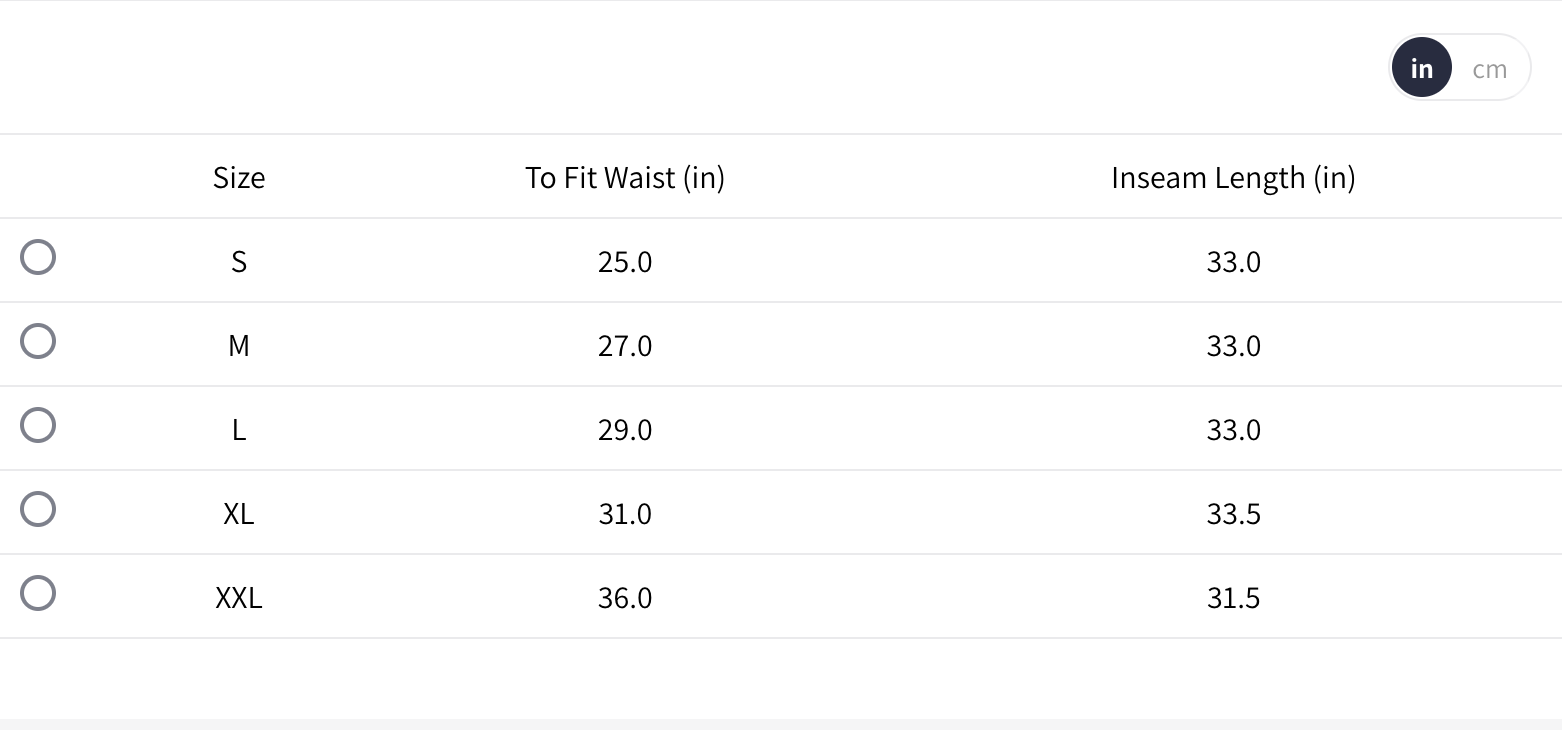Click the L size label

pyautogui.click(x=239, y=430)
